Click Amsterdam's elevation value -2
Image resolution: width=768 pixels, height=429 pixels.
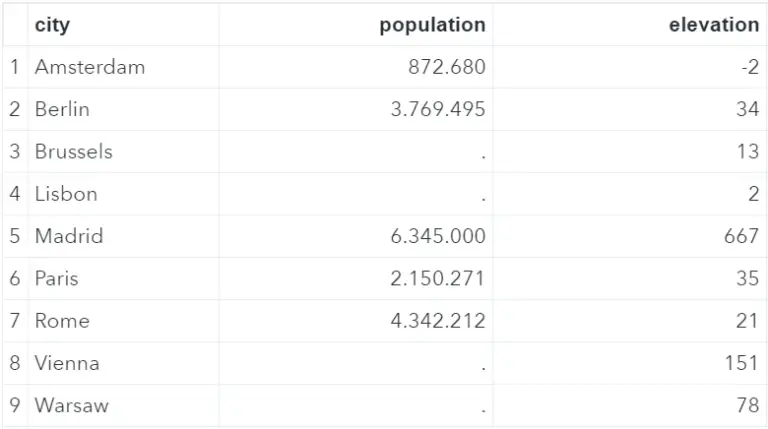click(749, 67)
